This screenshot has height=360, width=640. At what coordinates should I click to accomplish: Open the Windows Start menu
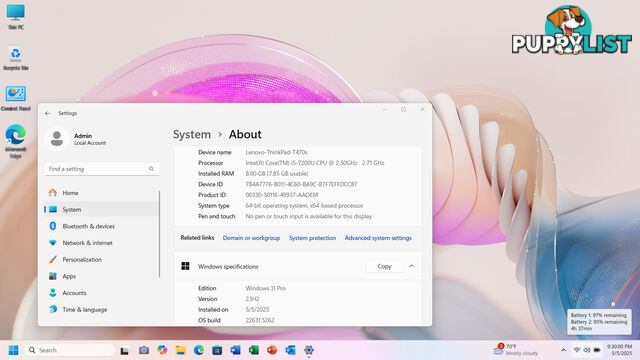click(13, 350)
